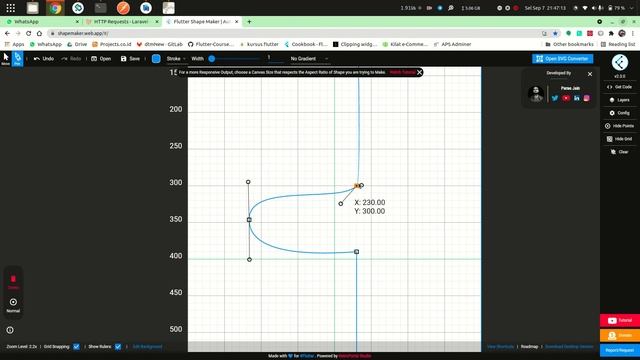This screenshot has height=360, width=640.
Task: Select the anchor point near ruler 400
Action: (356, 251)
